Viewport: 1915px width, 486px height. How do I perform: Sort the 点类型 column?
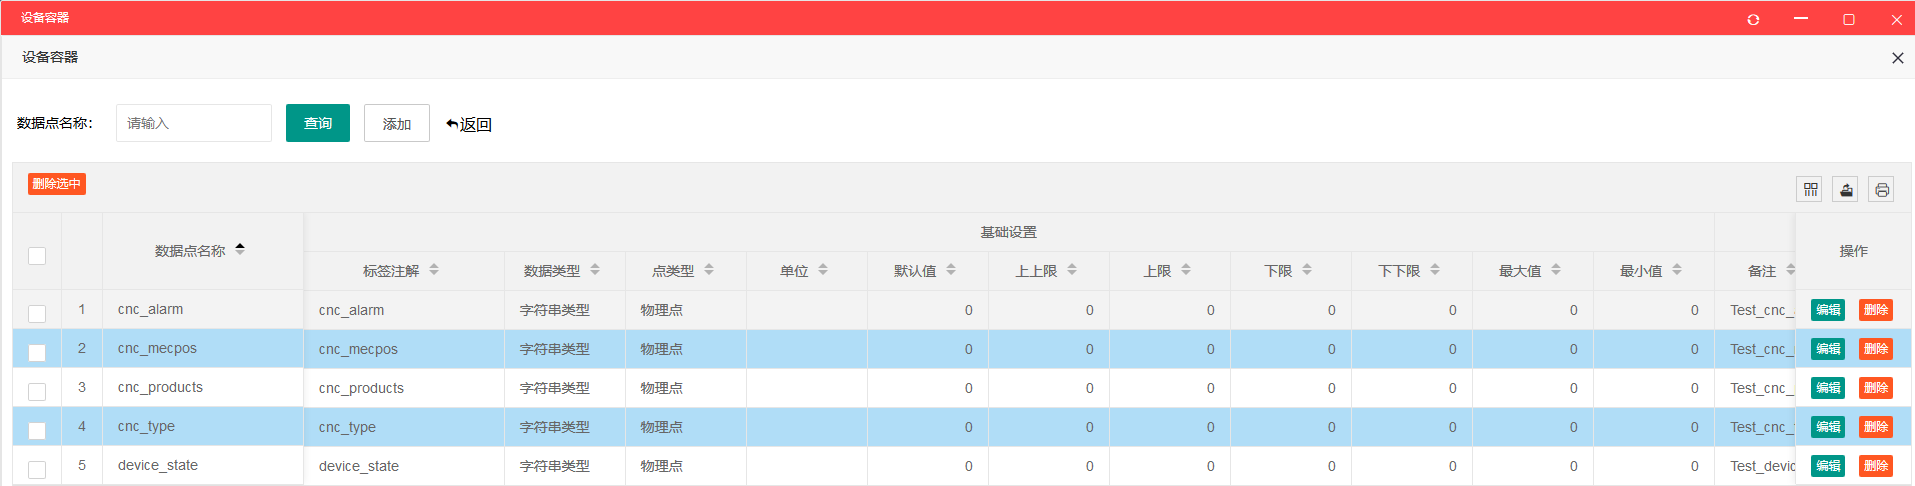click(709, 270)
